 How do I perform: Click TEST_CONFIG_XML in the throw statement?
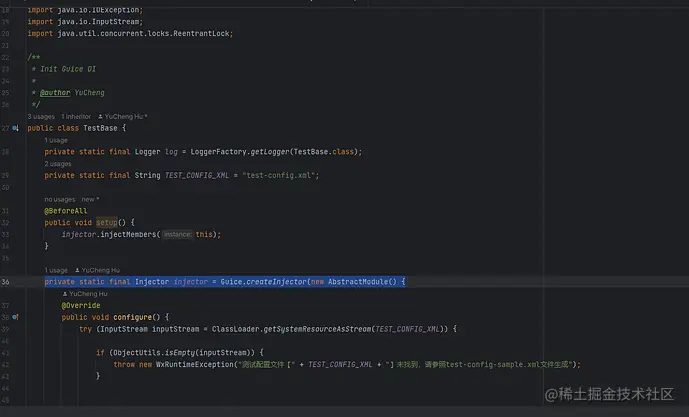click(x=340, y=365)
